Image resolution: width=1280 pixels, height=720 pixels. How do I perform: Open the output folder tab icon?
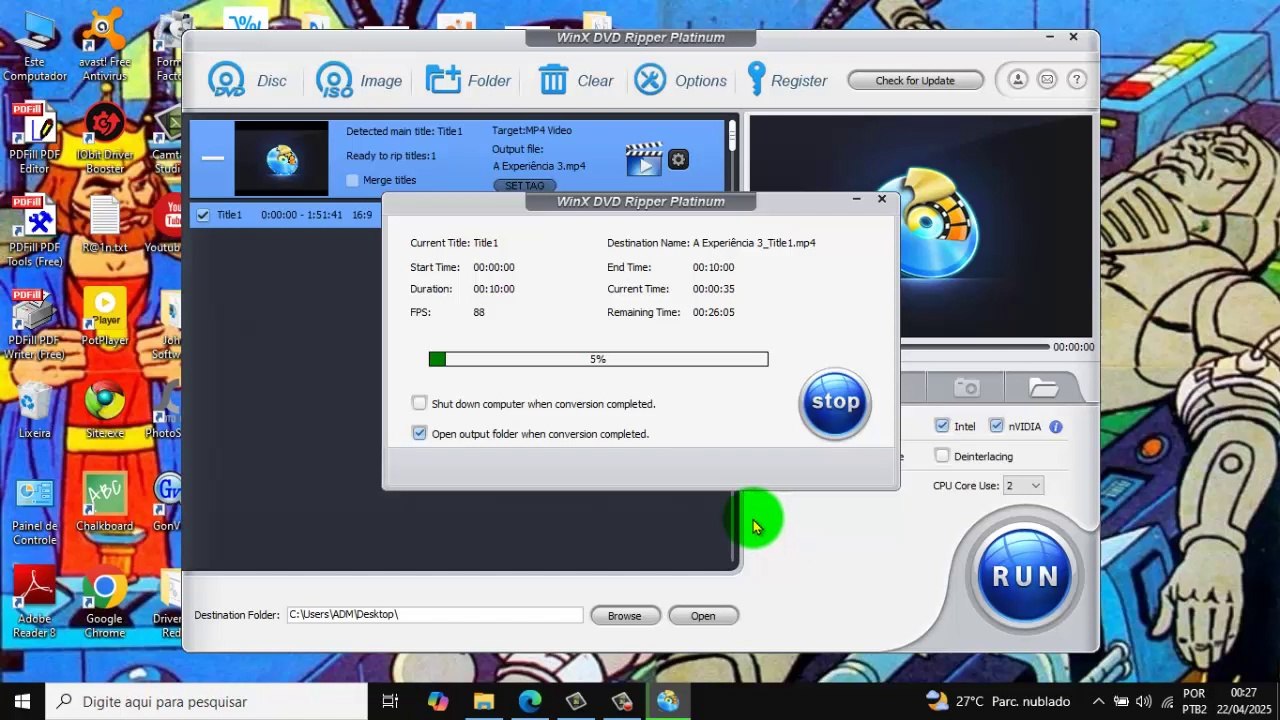(1043, 388)
